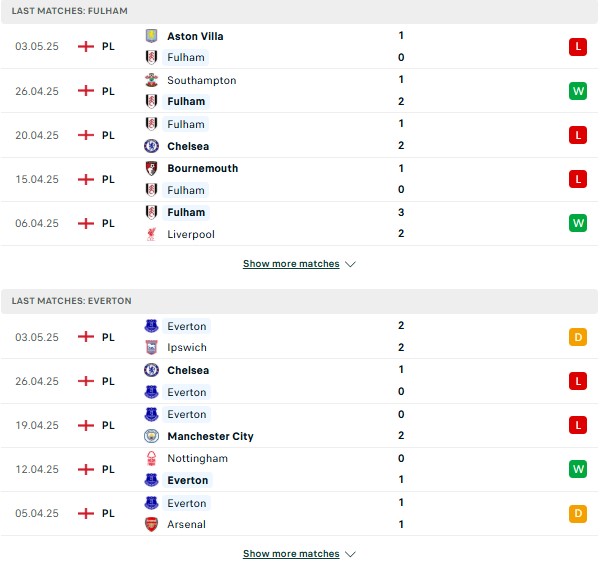Expand Show more matches under Everton
The width and height of the screenshot is (602, 572).
(x=291, y=554)
